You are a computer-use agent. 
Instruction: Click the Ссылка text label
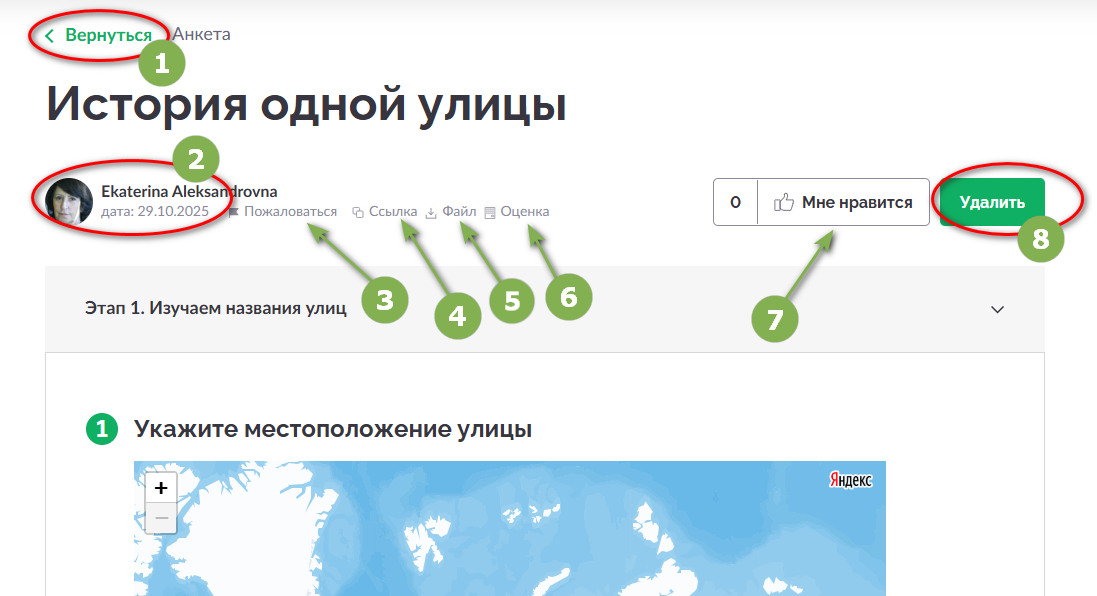393,212
